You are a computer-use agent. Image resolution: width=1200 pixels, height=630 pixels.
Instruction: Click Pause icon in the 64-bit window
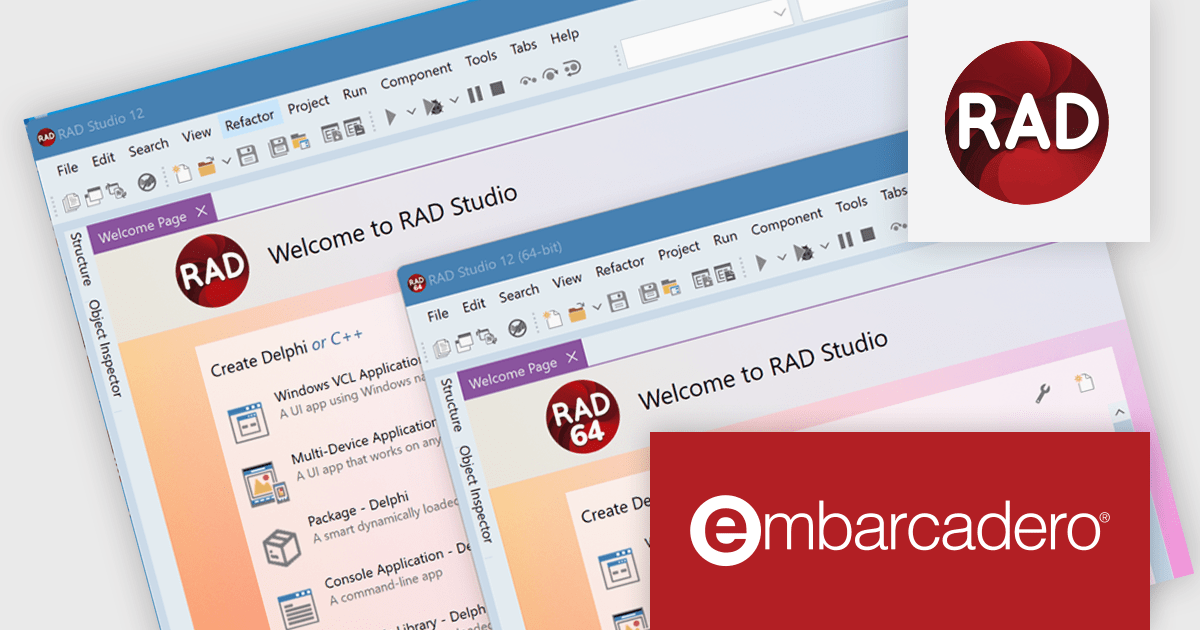pyautogui.click(x=845, y=240)
